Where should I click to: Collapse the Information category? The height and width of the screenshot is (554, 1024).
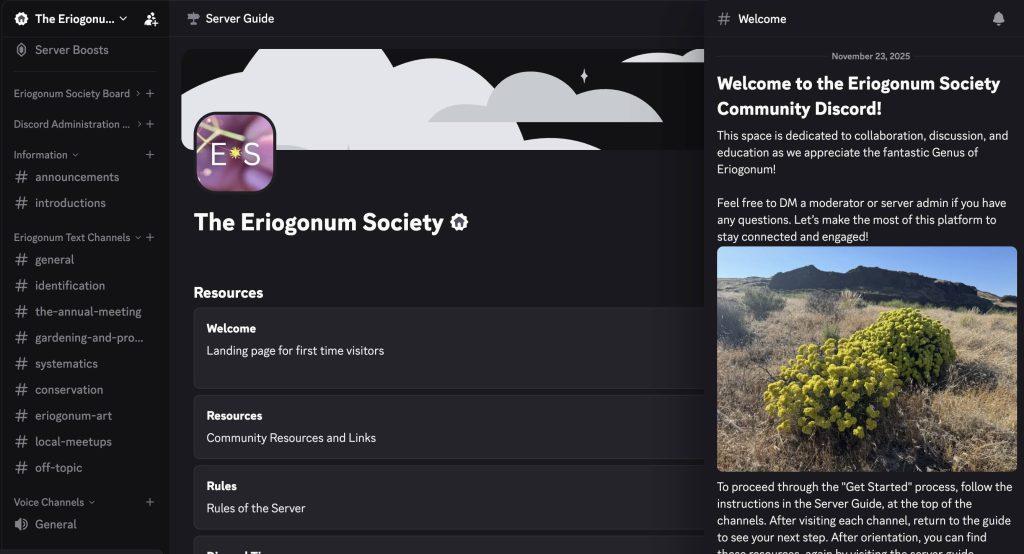pyautogui.click(x=46, y=155)
